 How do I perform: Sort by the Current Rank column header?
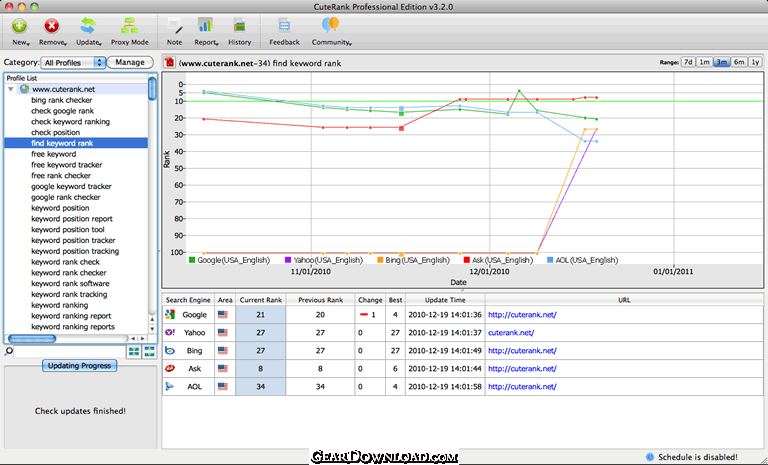click(x=261, y=300)
